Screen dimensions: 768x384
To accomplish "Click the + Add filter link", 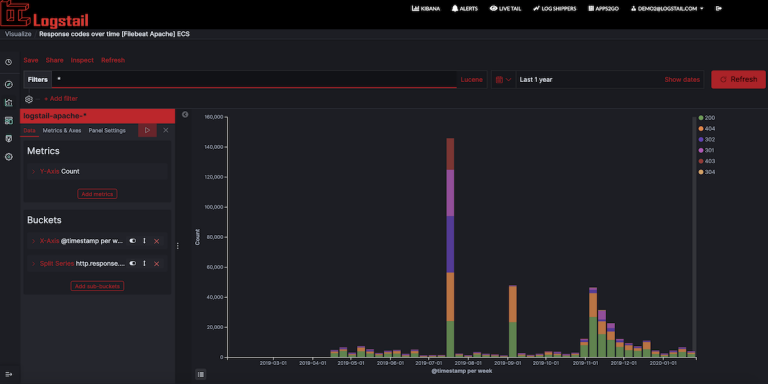I will click(x=61, y=99).
